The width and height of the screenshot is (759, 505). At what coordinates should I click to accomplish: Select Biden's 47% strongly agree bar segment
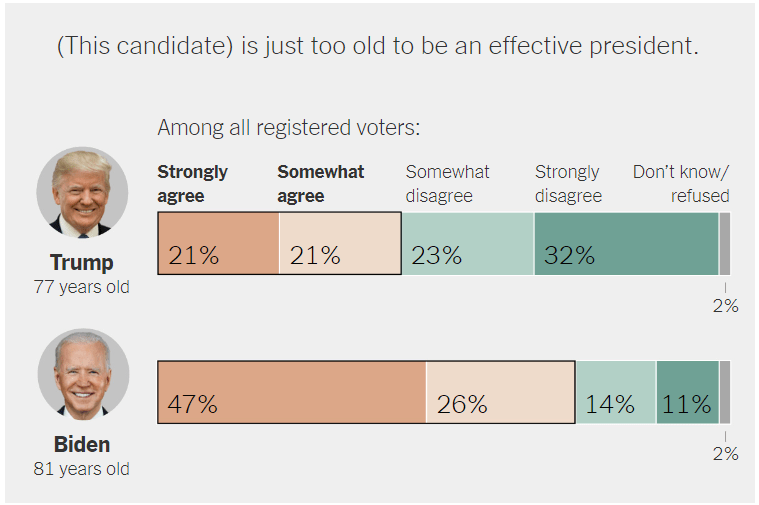click(292, 391)
